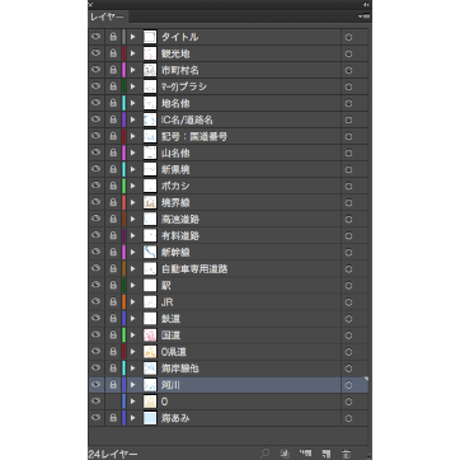Click the 新幹線 layer thumbnail
460x460 pixels.
click(x=150, y=252)
